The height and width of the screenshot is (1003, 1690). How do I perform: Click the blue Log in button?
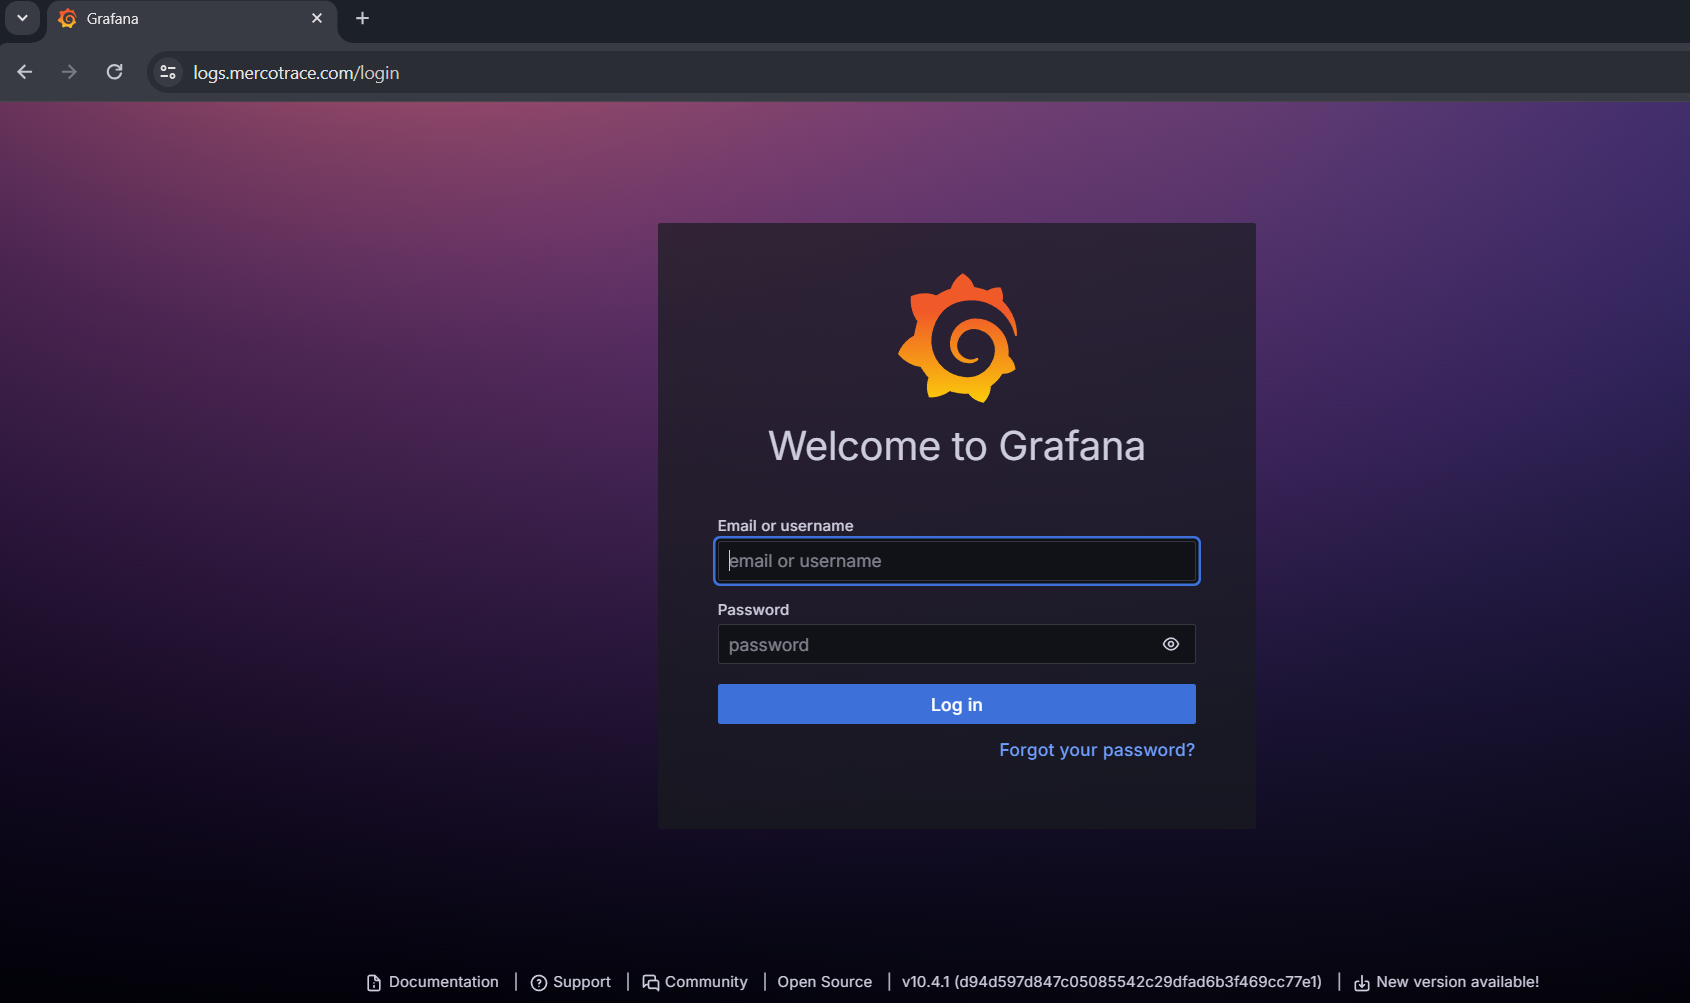tap(957, 704)
